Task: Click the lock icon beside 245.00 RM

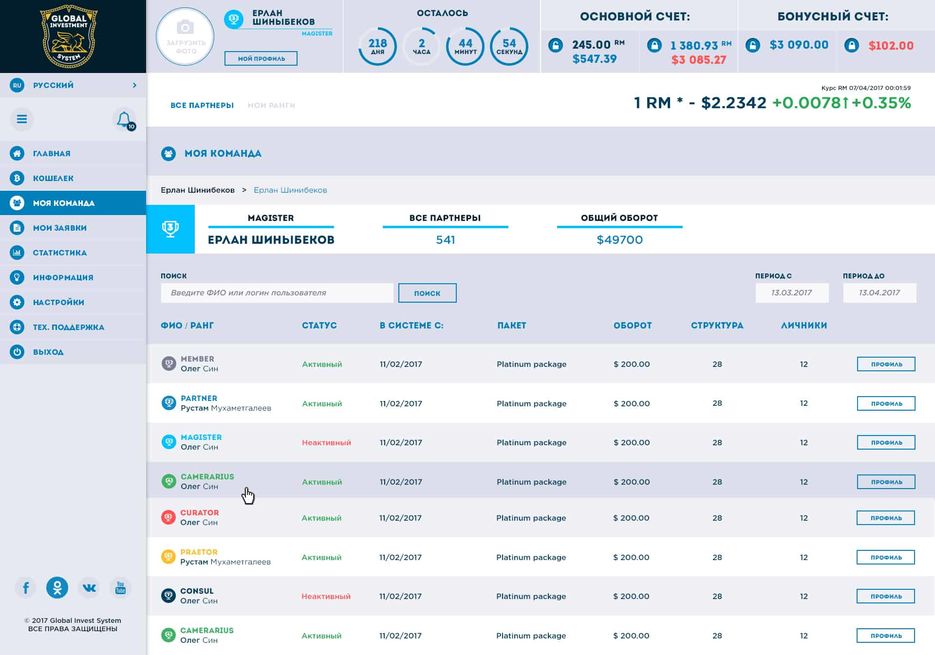Action: (555, 45)
